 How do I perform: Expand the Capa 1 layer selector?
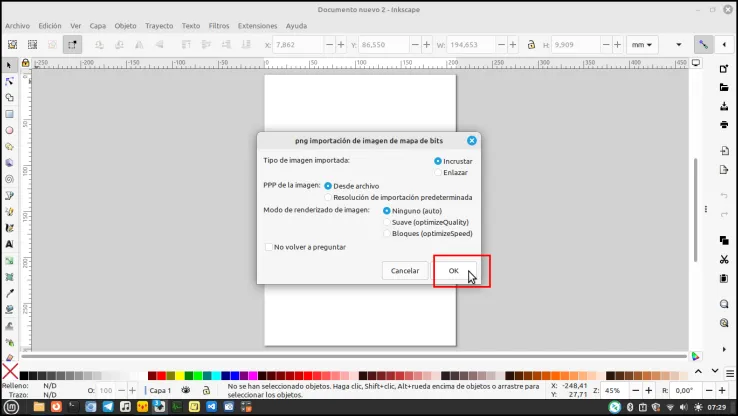pos(160,391)
